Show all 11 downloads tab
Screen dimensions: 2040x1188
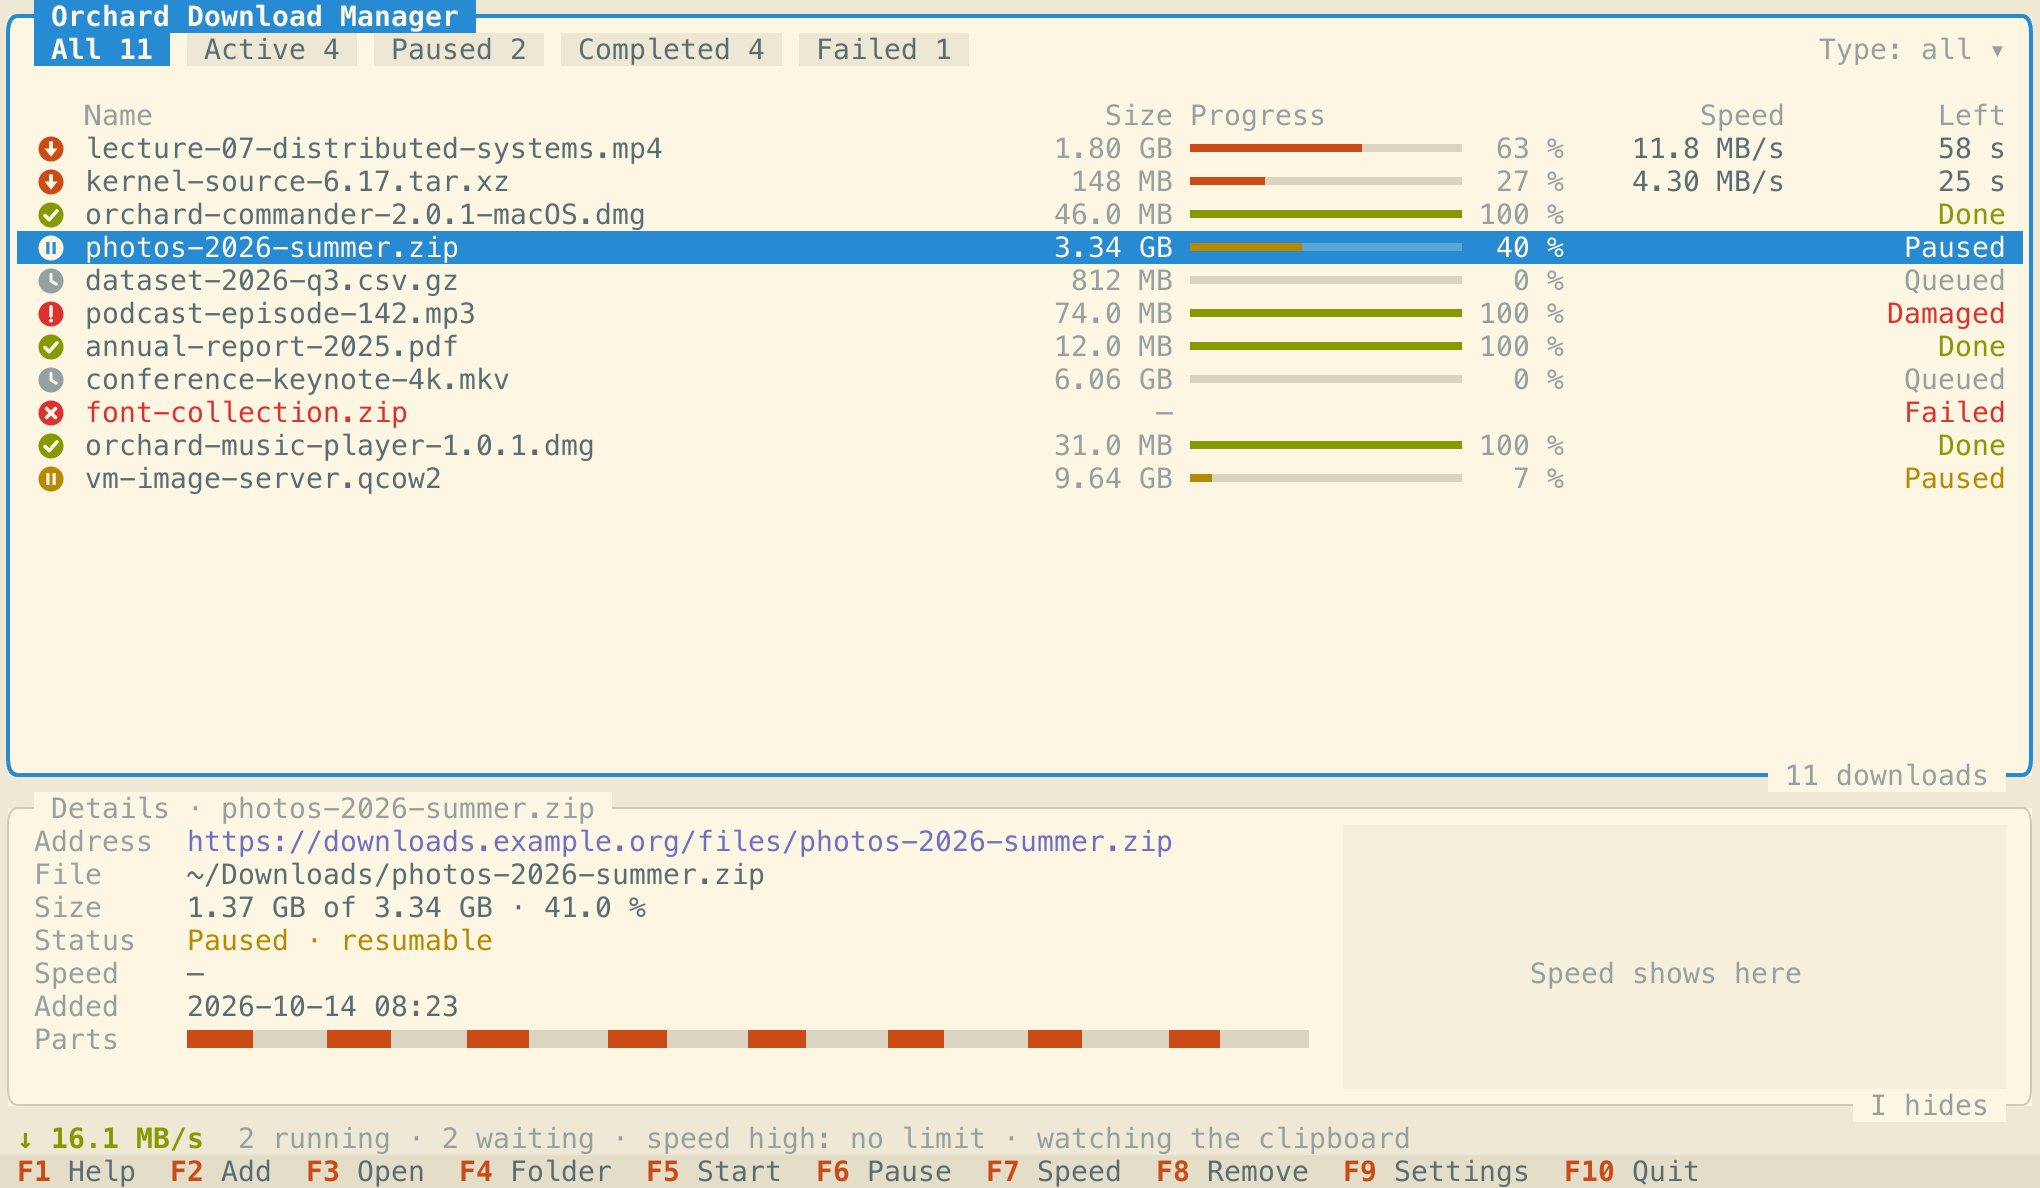point(102,49)
